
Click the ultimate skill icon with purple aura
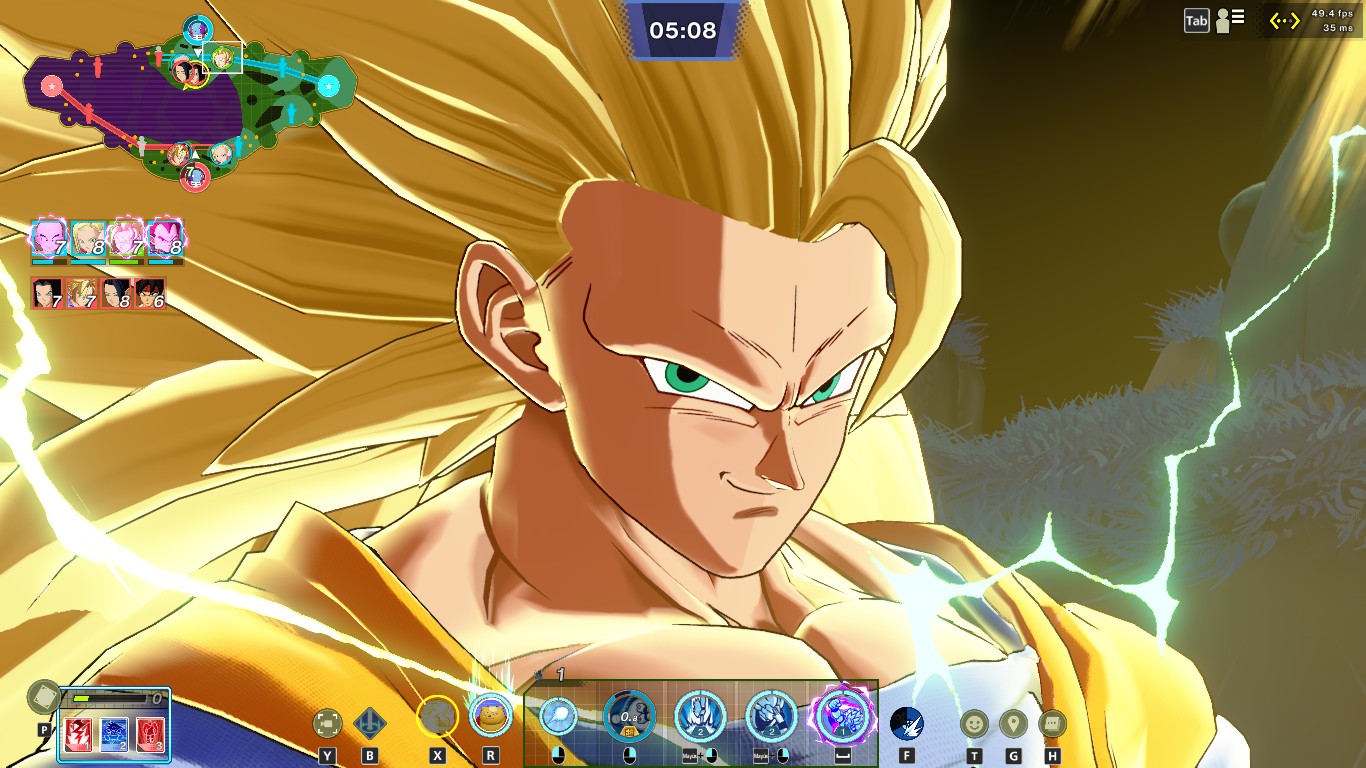pos(843,716)
